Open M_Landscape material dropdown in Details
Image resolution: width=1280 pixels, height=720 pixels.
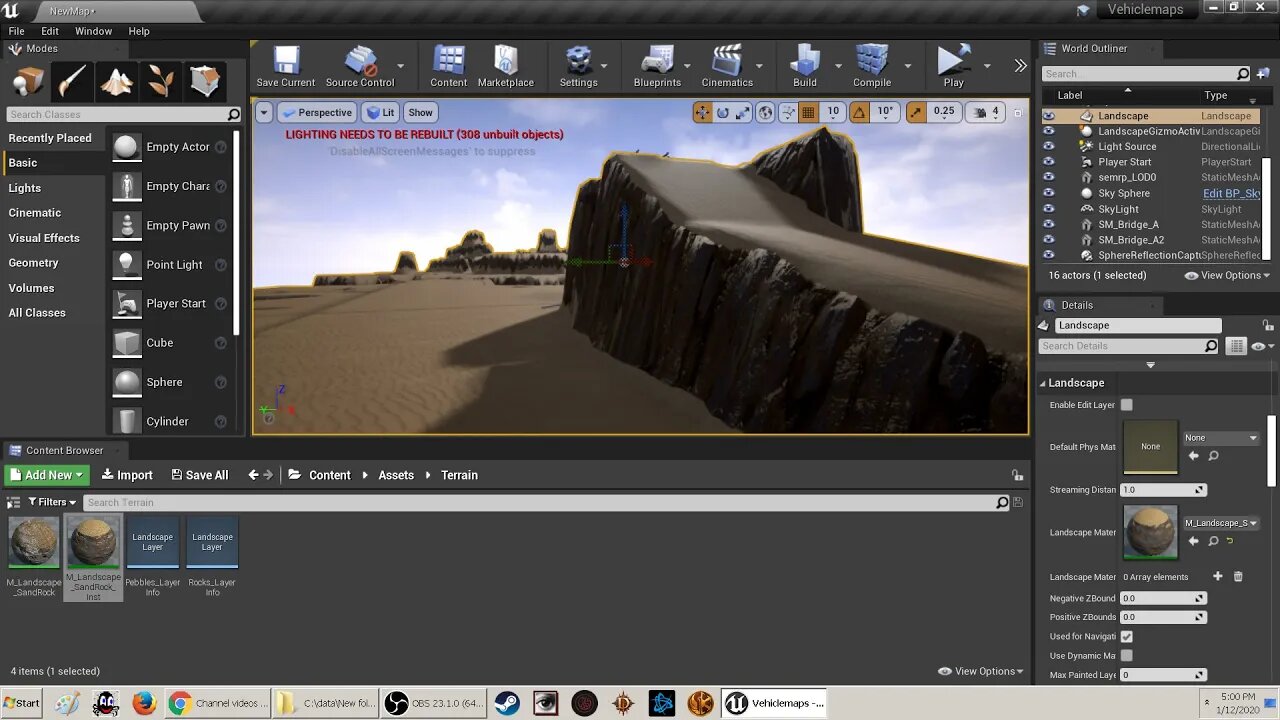pos(1221,523)
